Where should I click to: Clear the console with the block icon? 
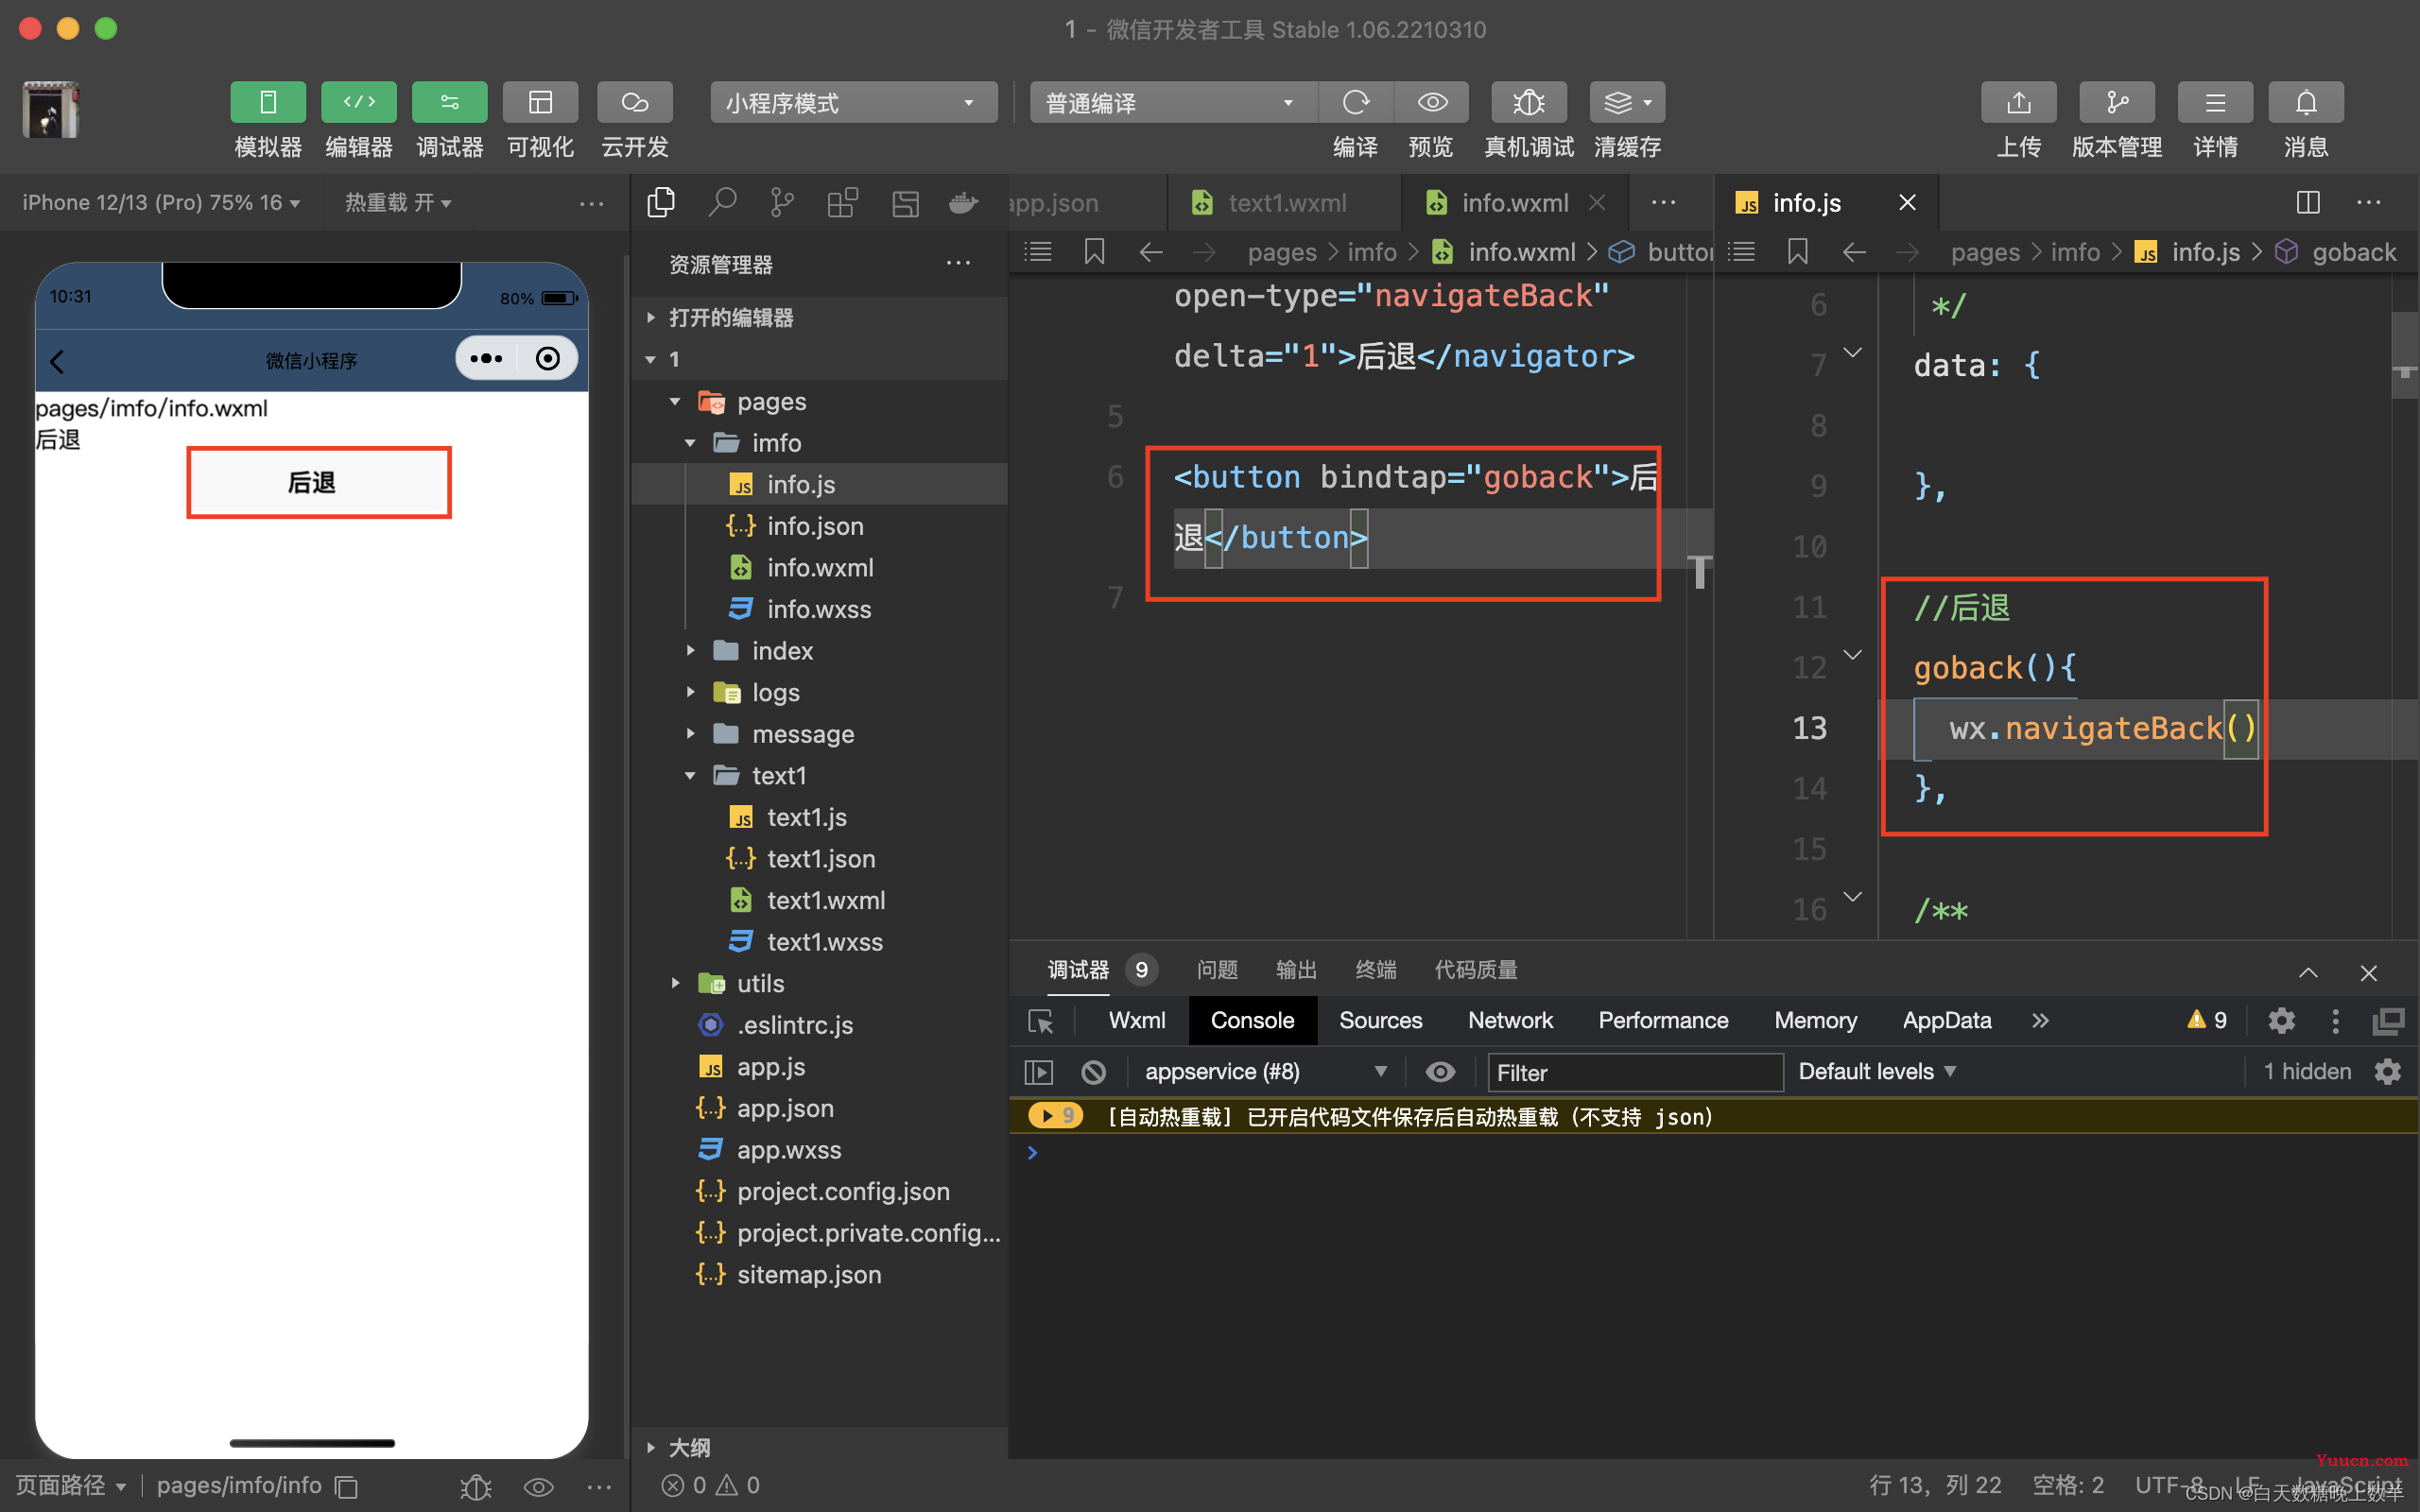[1093, 1072]
